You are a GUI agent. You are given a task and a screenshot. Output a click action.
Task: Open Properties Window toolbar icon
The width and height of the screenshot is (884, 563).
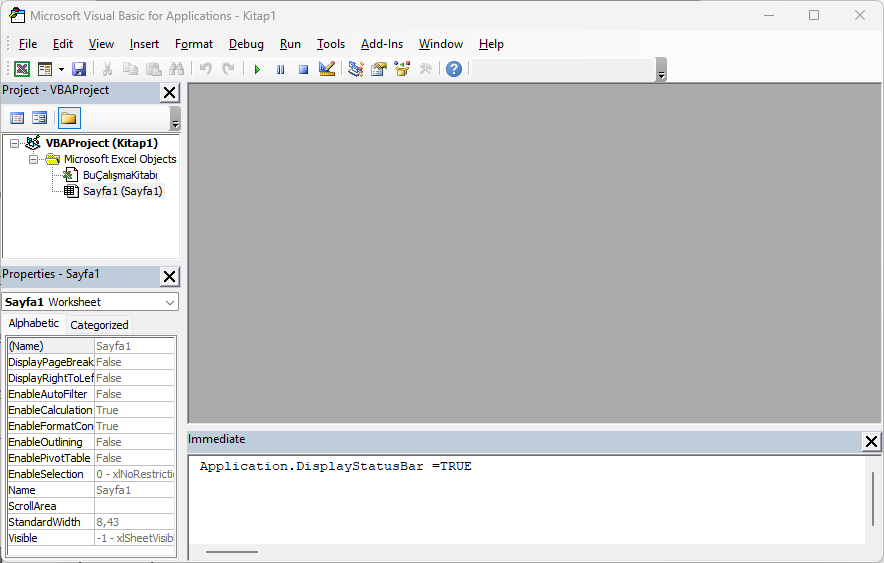coord(379,69)
